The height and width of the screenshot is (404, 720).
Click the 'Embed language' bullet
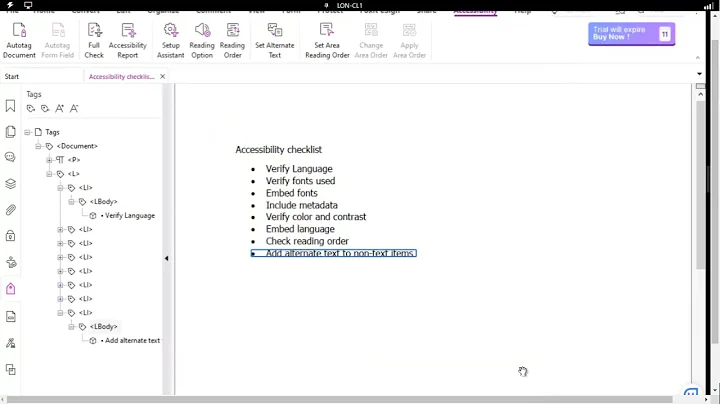point(300,229)
